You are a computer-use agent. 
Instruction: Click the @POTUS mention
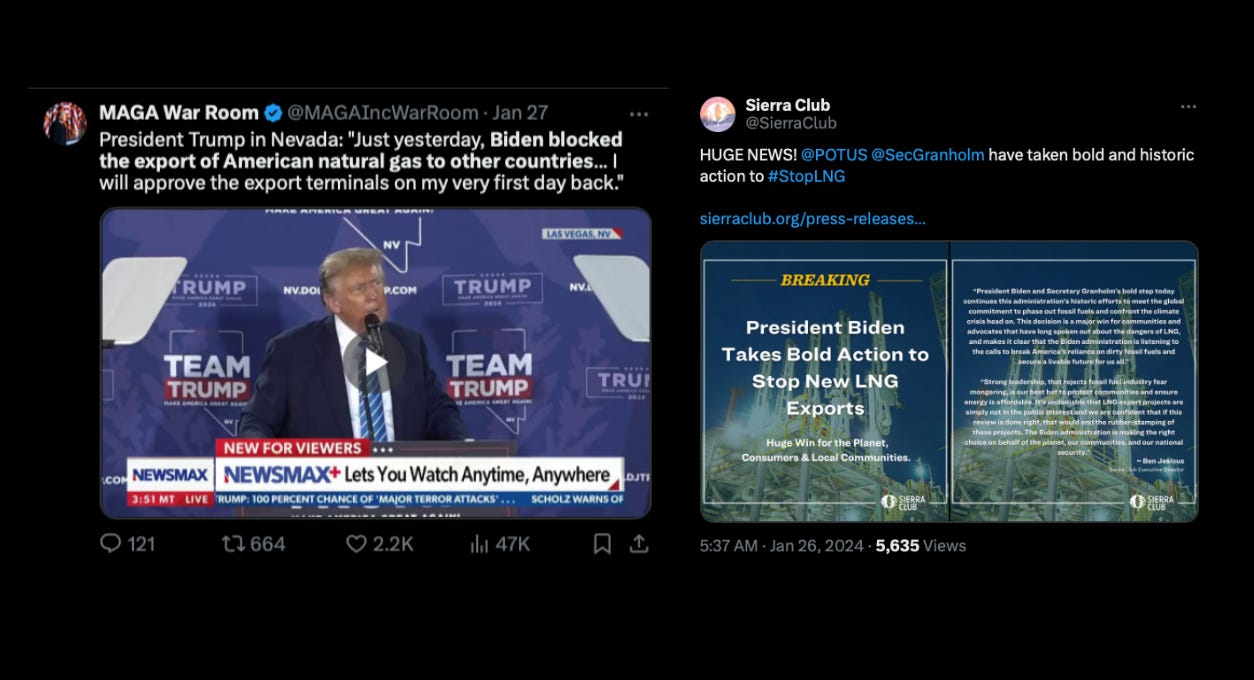click(x=834, y=154)
